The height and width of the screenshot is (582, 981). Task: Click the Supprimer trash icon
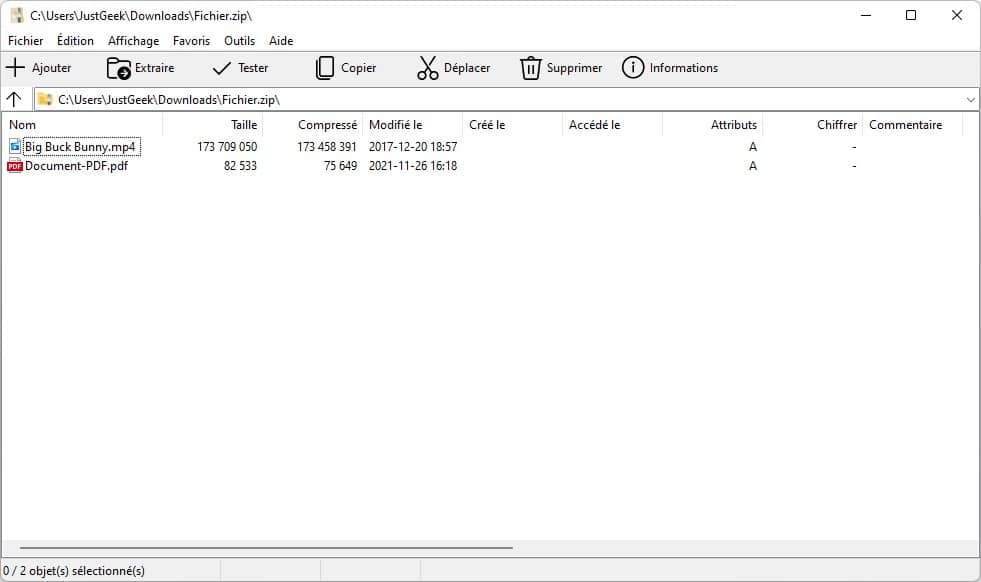pos(531,68)
